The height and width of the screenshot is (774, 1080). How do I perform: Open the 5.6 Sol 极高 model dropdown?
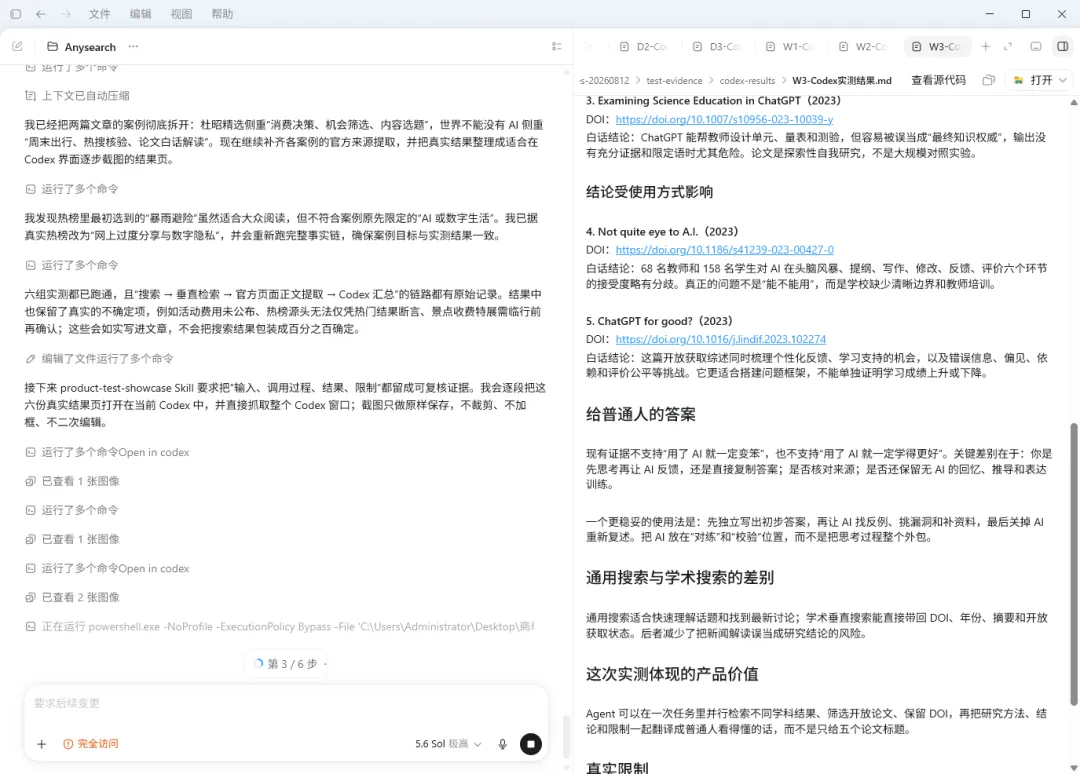tap(448, 744)
